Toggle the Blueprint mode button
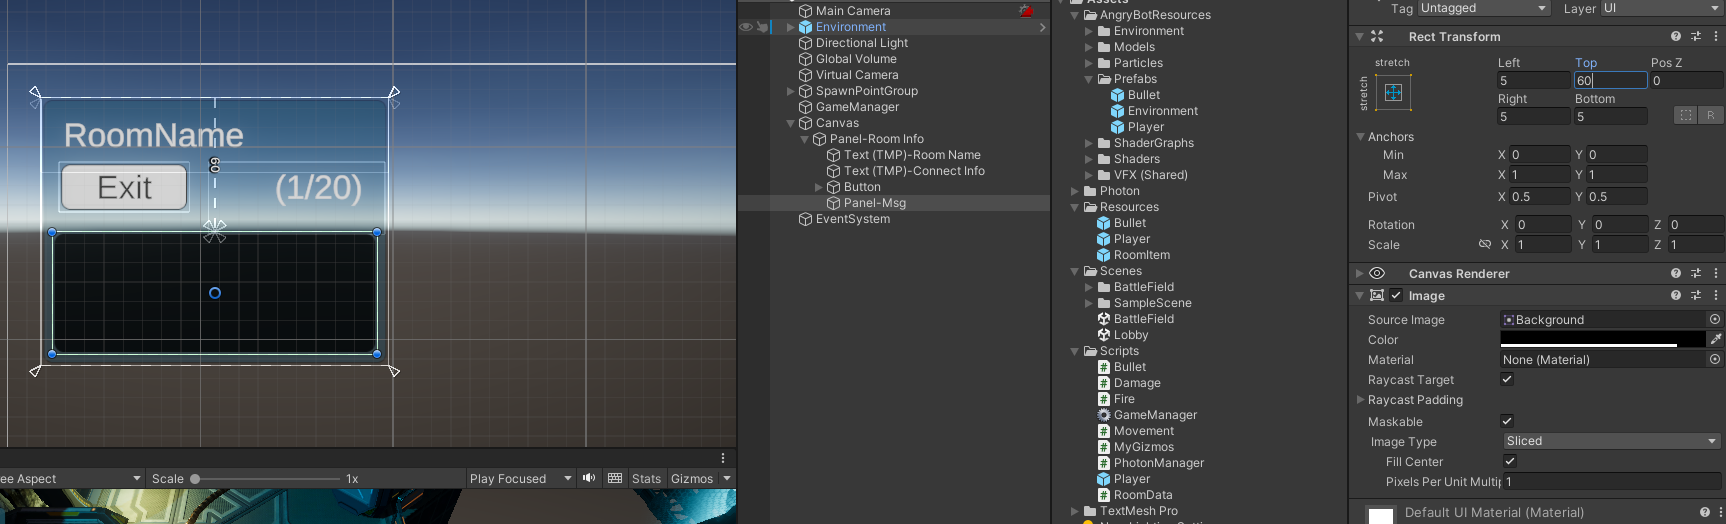The width and height of the screenshot is (1726, 524). click(x=1686, y=115)
